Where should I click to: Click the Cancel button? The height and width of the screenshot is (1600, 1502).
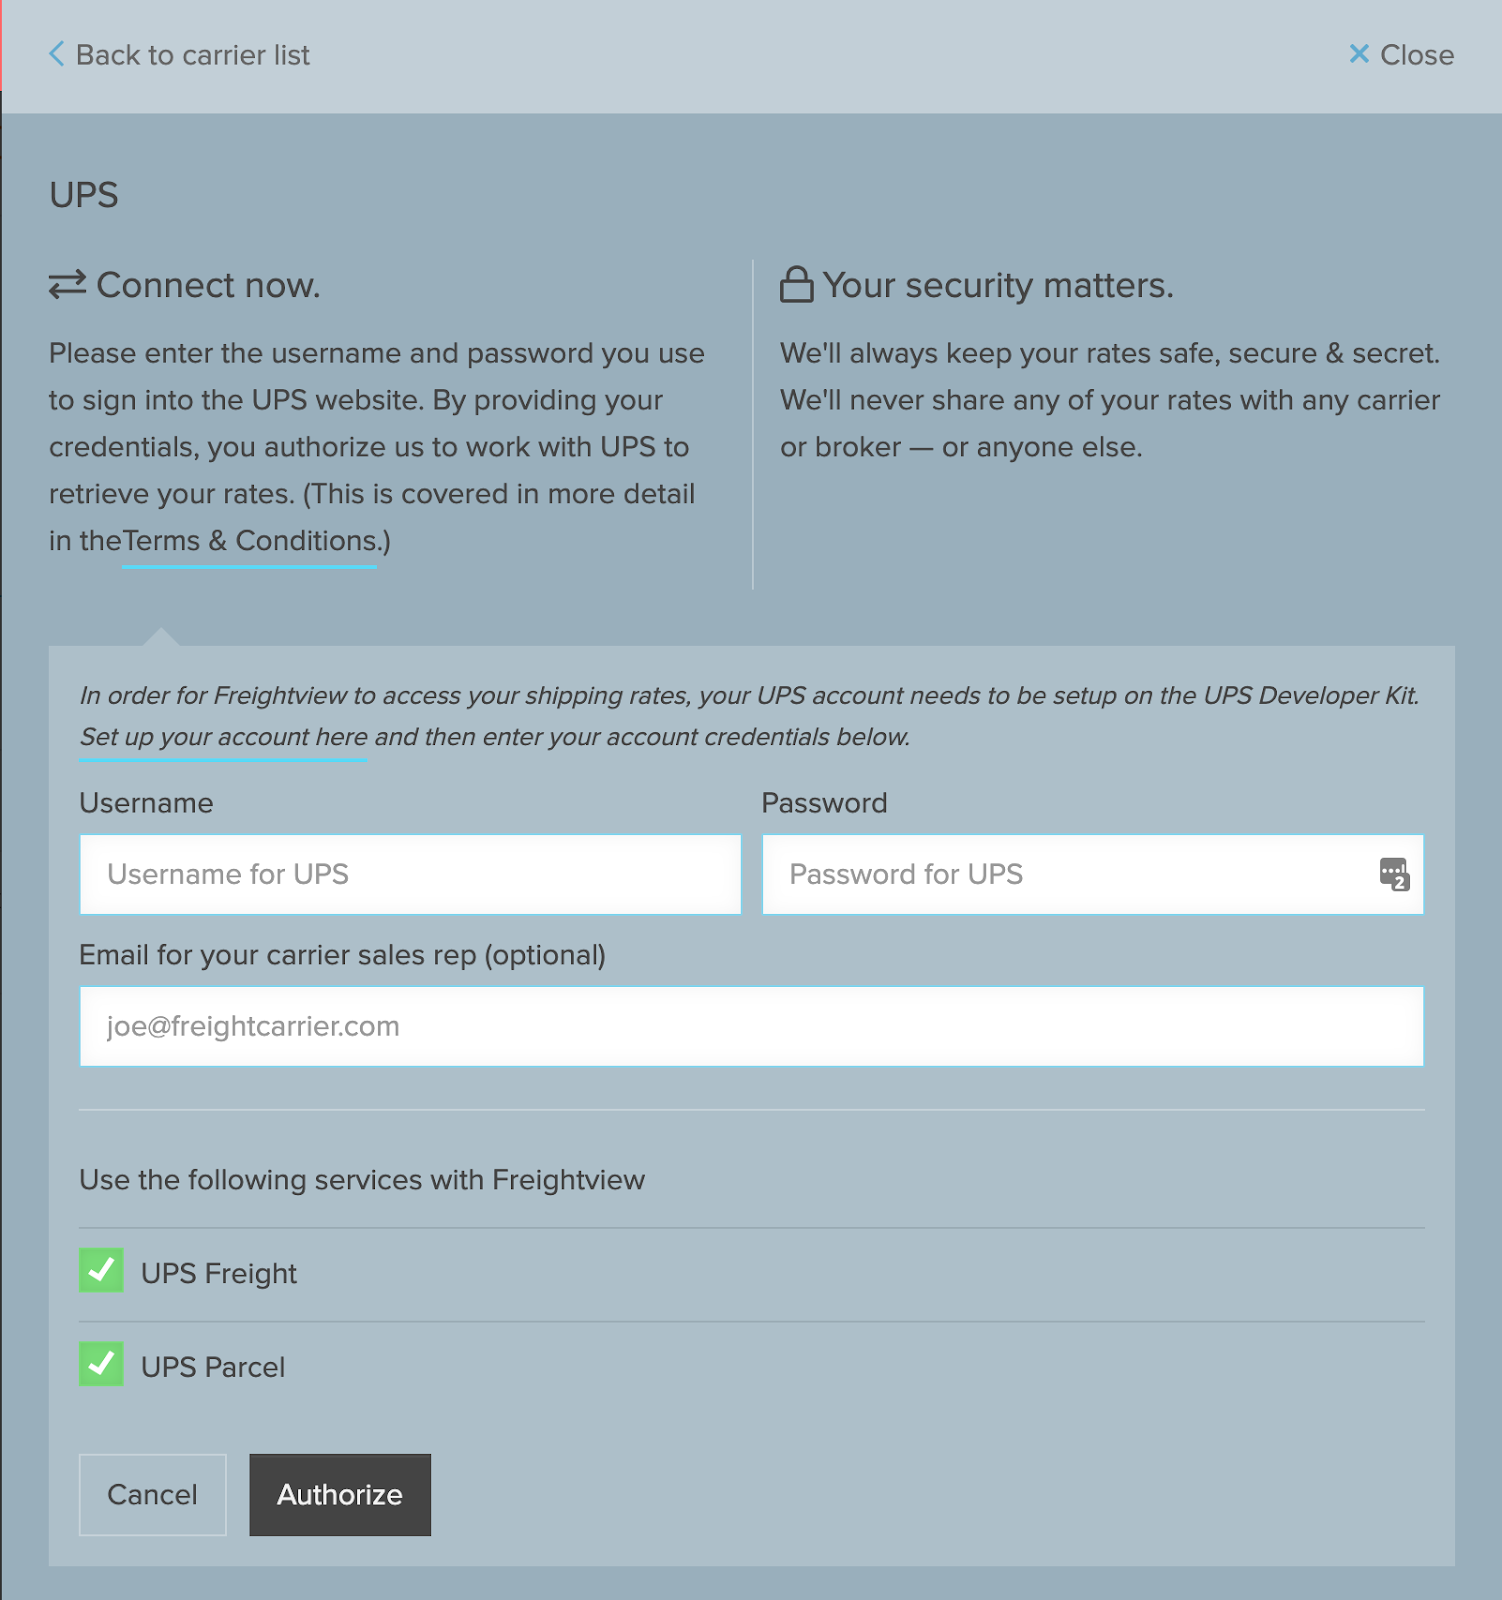coord(152,1494)
